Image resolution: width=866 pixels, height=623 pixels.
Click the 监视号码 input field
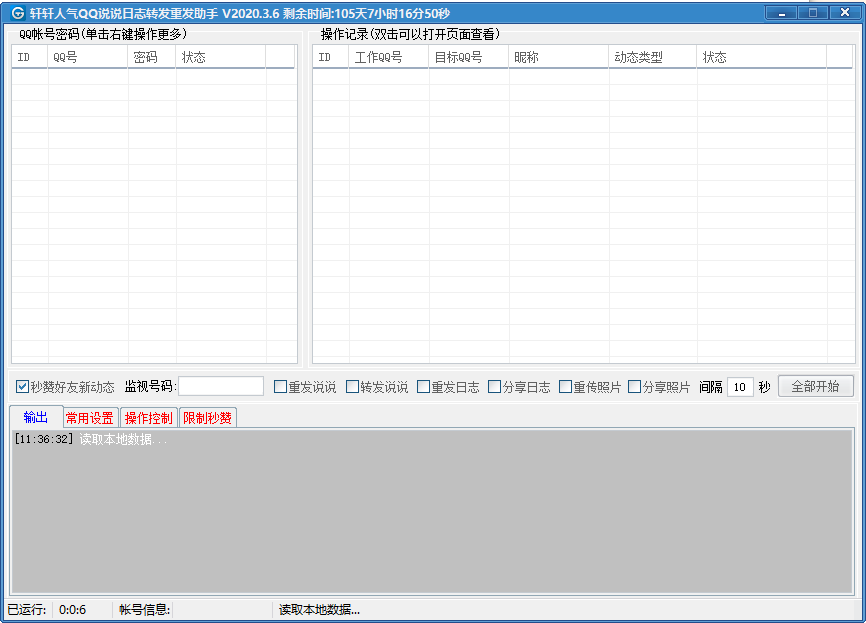[x=221, y=386]
